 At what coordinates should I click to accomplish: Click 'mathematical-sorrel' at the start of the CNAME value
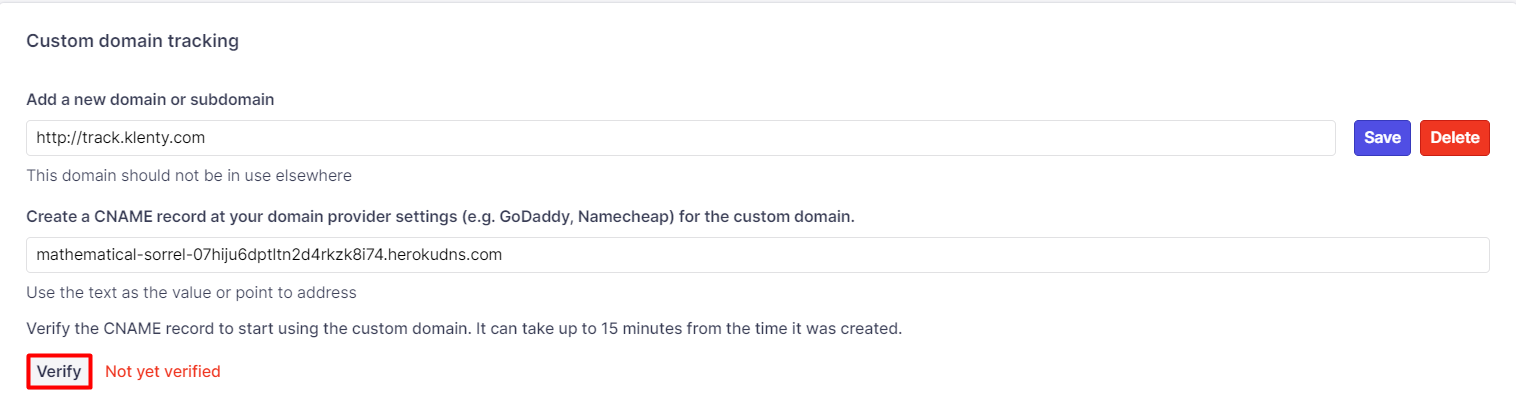[x=104, y=255]
